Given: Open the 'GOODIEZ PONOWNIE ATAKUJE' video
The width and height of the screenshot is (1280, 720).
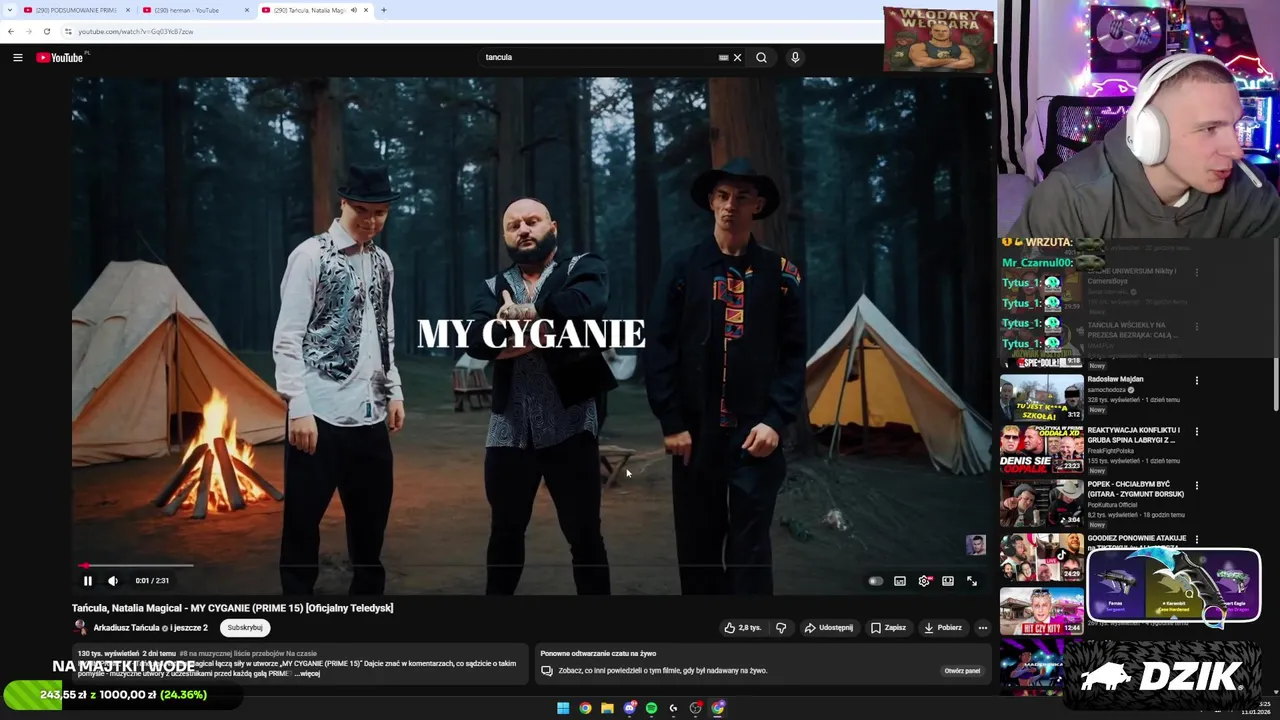Looking at the screenshot, I should 1137,538.
